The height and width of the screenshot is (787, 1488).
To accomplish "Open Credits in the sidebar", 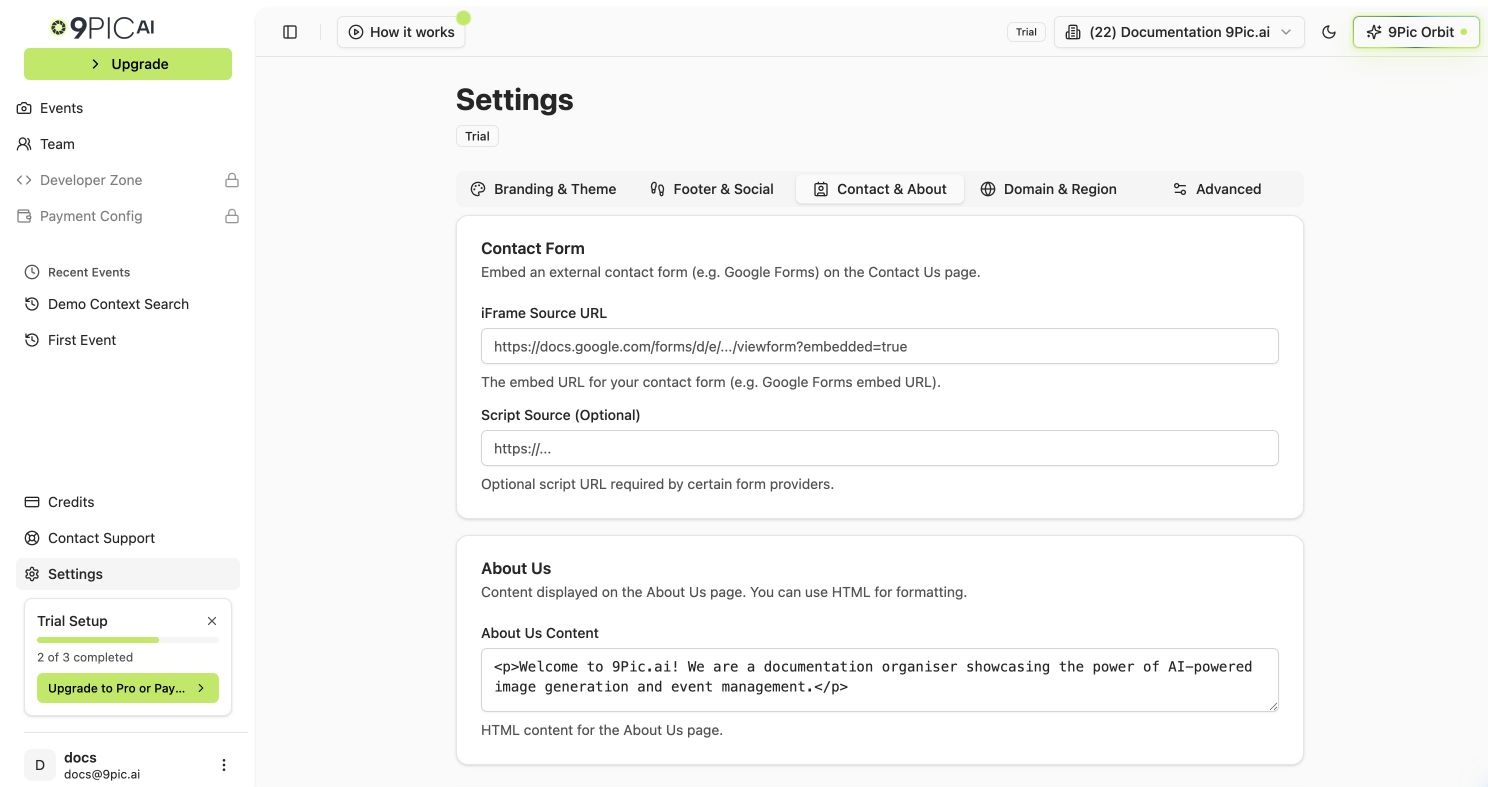I will (128, 502).
